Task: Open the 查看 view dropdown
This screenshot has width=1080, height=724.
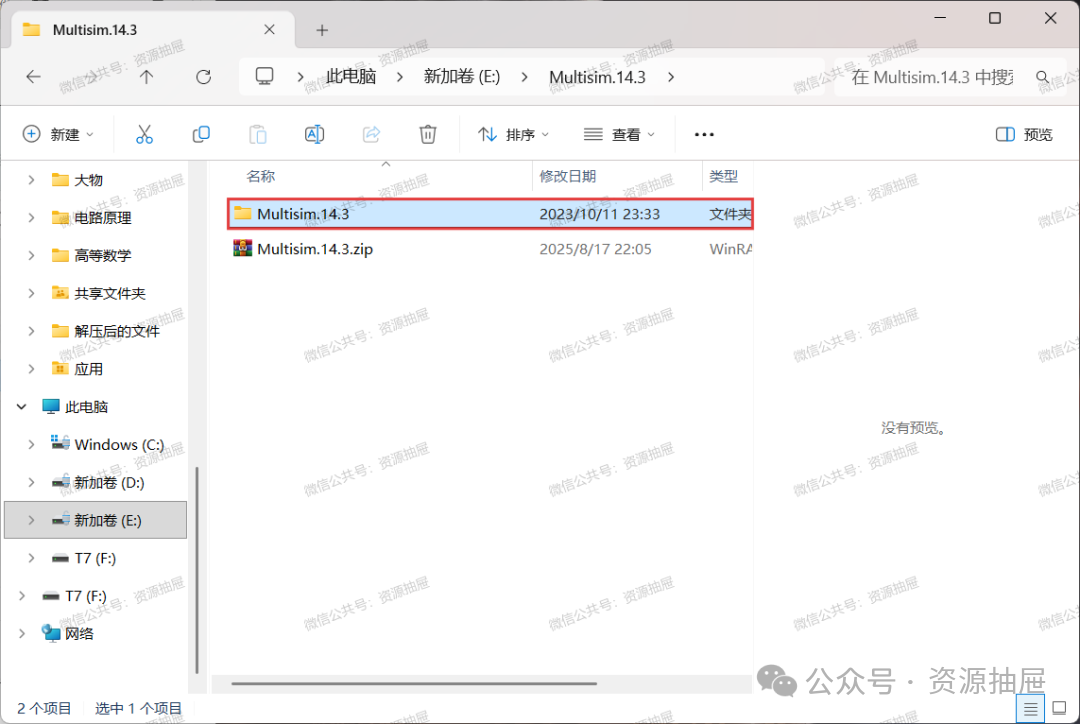Action: click(x=619, y=134)
